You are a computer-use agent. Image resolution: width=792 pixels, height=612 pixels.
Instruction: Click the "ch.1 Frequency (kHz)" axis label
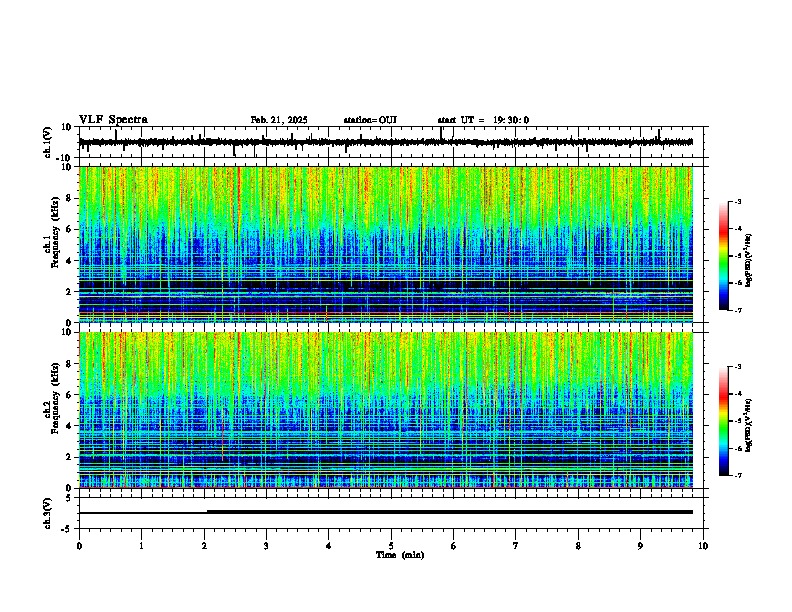pos(52,232)
